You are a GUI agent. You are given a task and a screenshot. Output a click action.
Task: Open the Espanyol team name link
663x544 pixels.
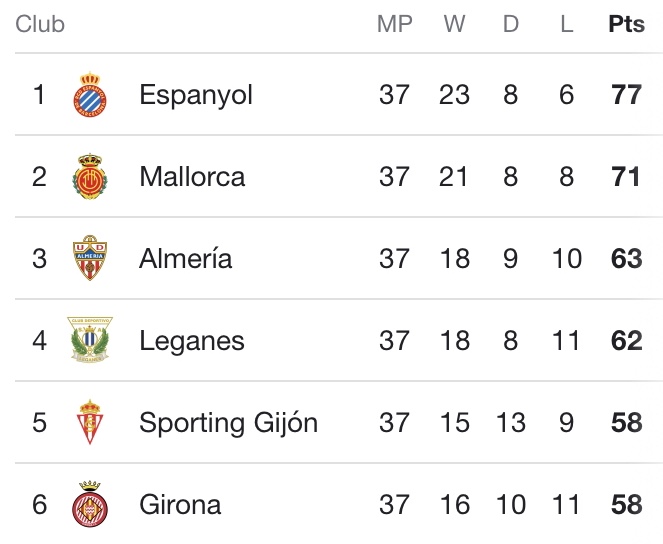[x=196, y=95]
